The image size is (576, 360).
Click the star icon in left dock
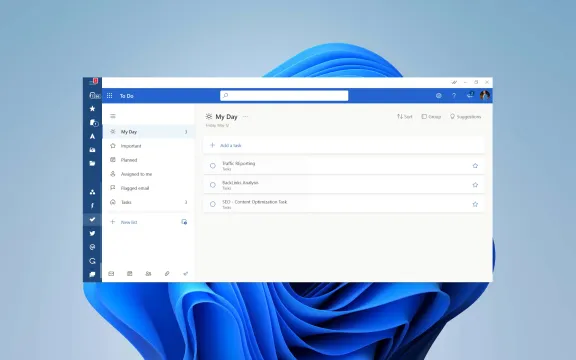93,109
